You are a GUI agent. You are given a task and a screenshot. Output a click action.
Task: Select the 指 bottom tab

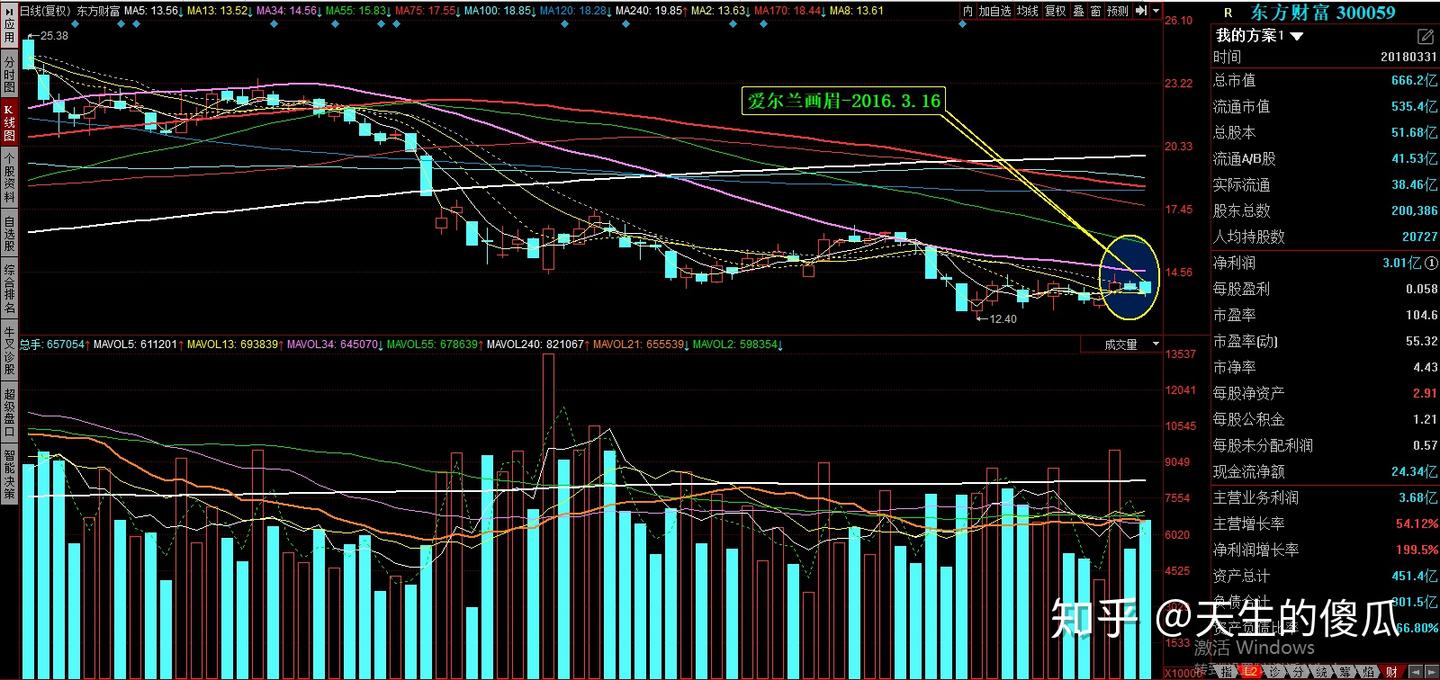tap(1226, 671)
